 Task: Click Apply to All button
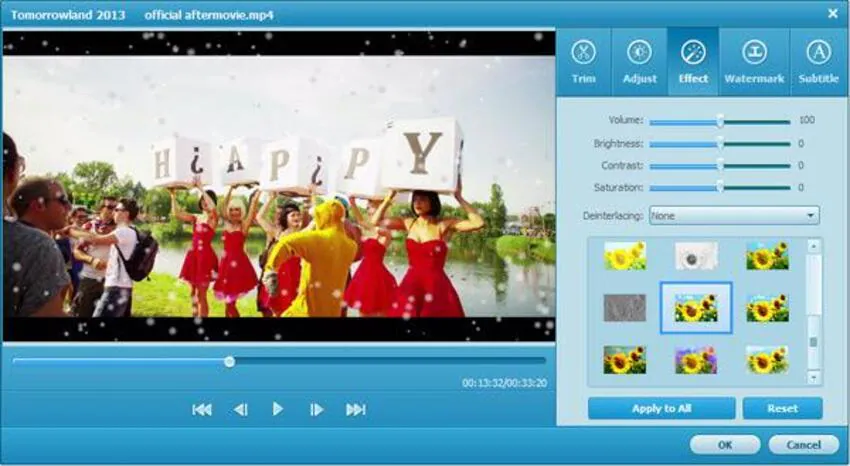tap(661, 409)
